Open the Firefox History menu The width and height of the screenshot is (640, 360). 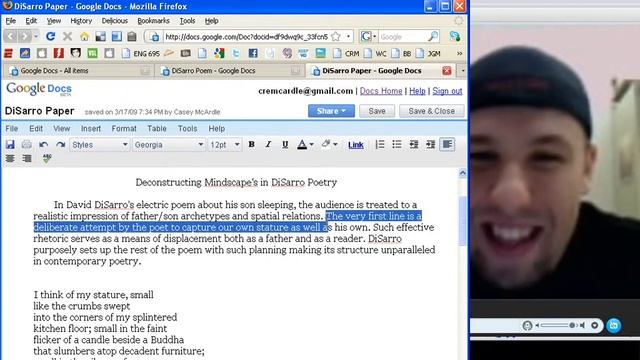[x=81, y=21]
